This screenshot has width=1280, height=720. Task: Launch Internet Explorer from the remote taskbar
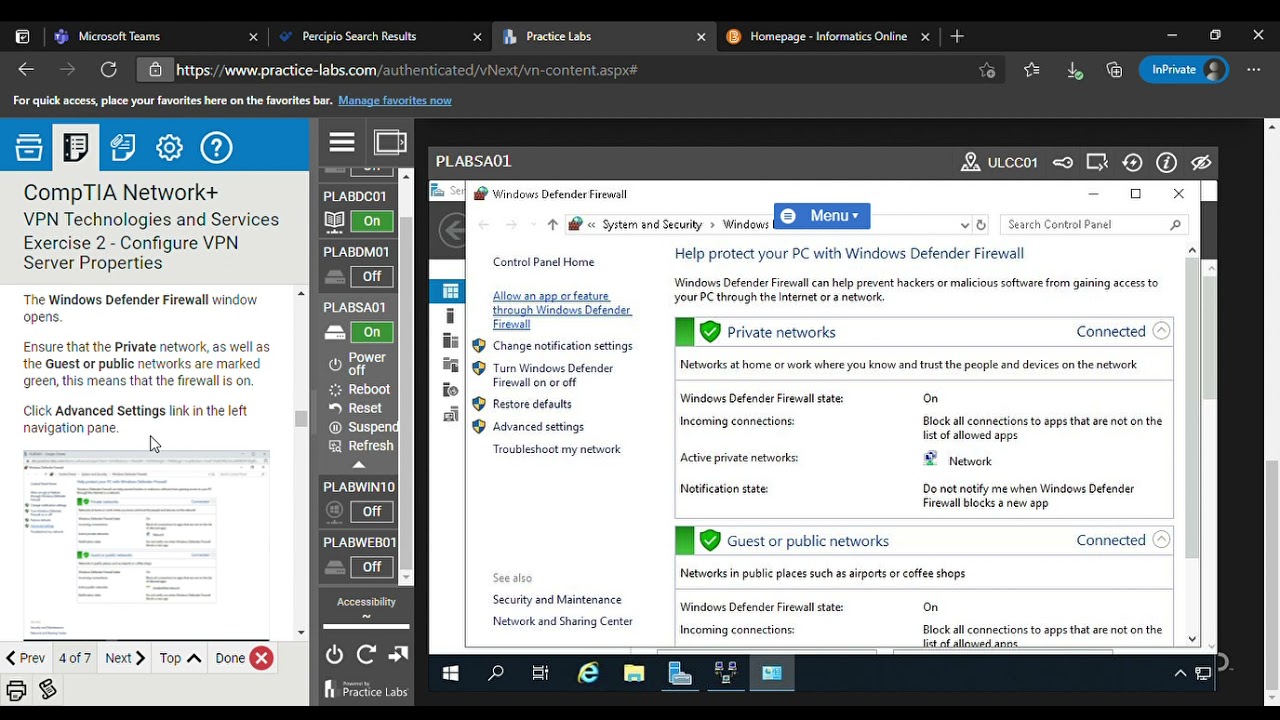(588, 674)
